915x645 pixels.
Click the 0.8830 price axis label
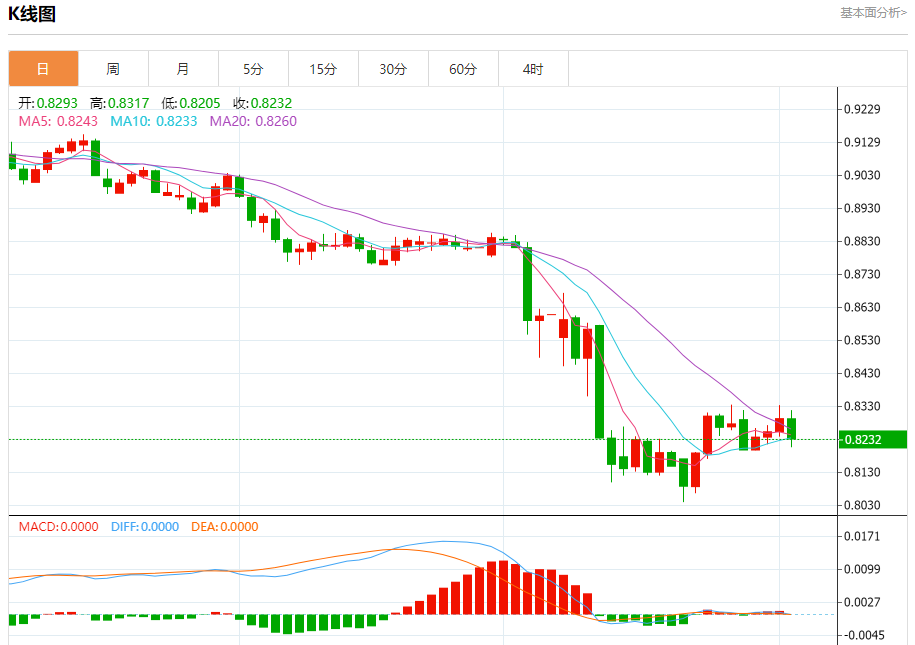click(x=862, y=241)
